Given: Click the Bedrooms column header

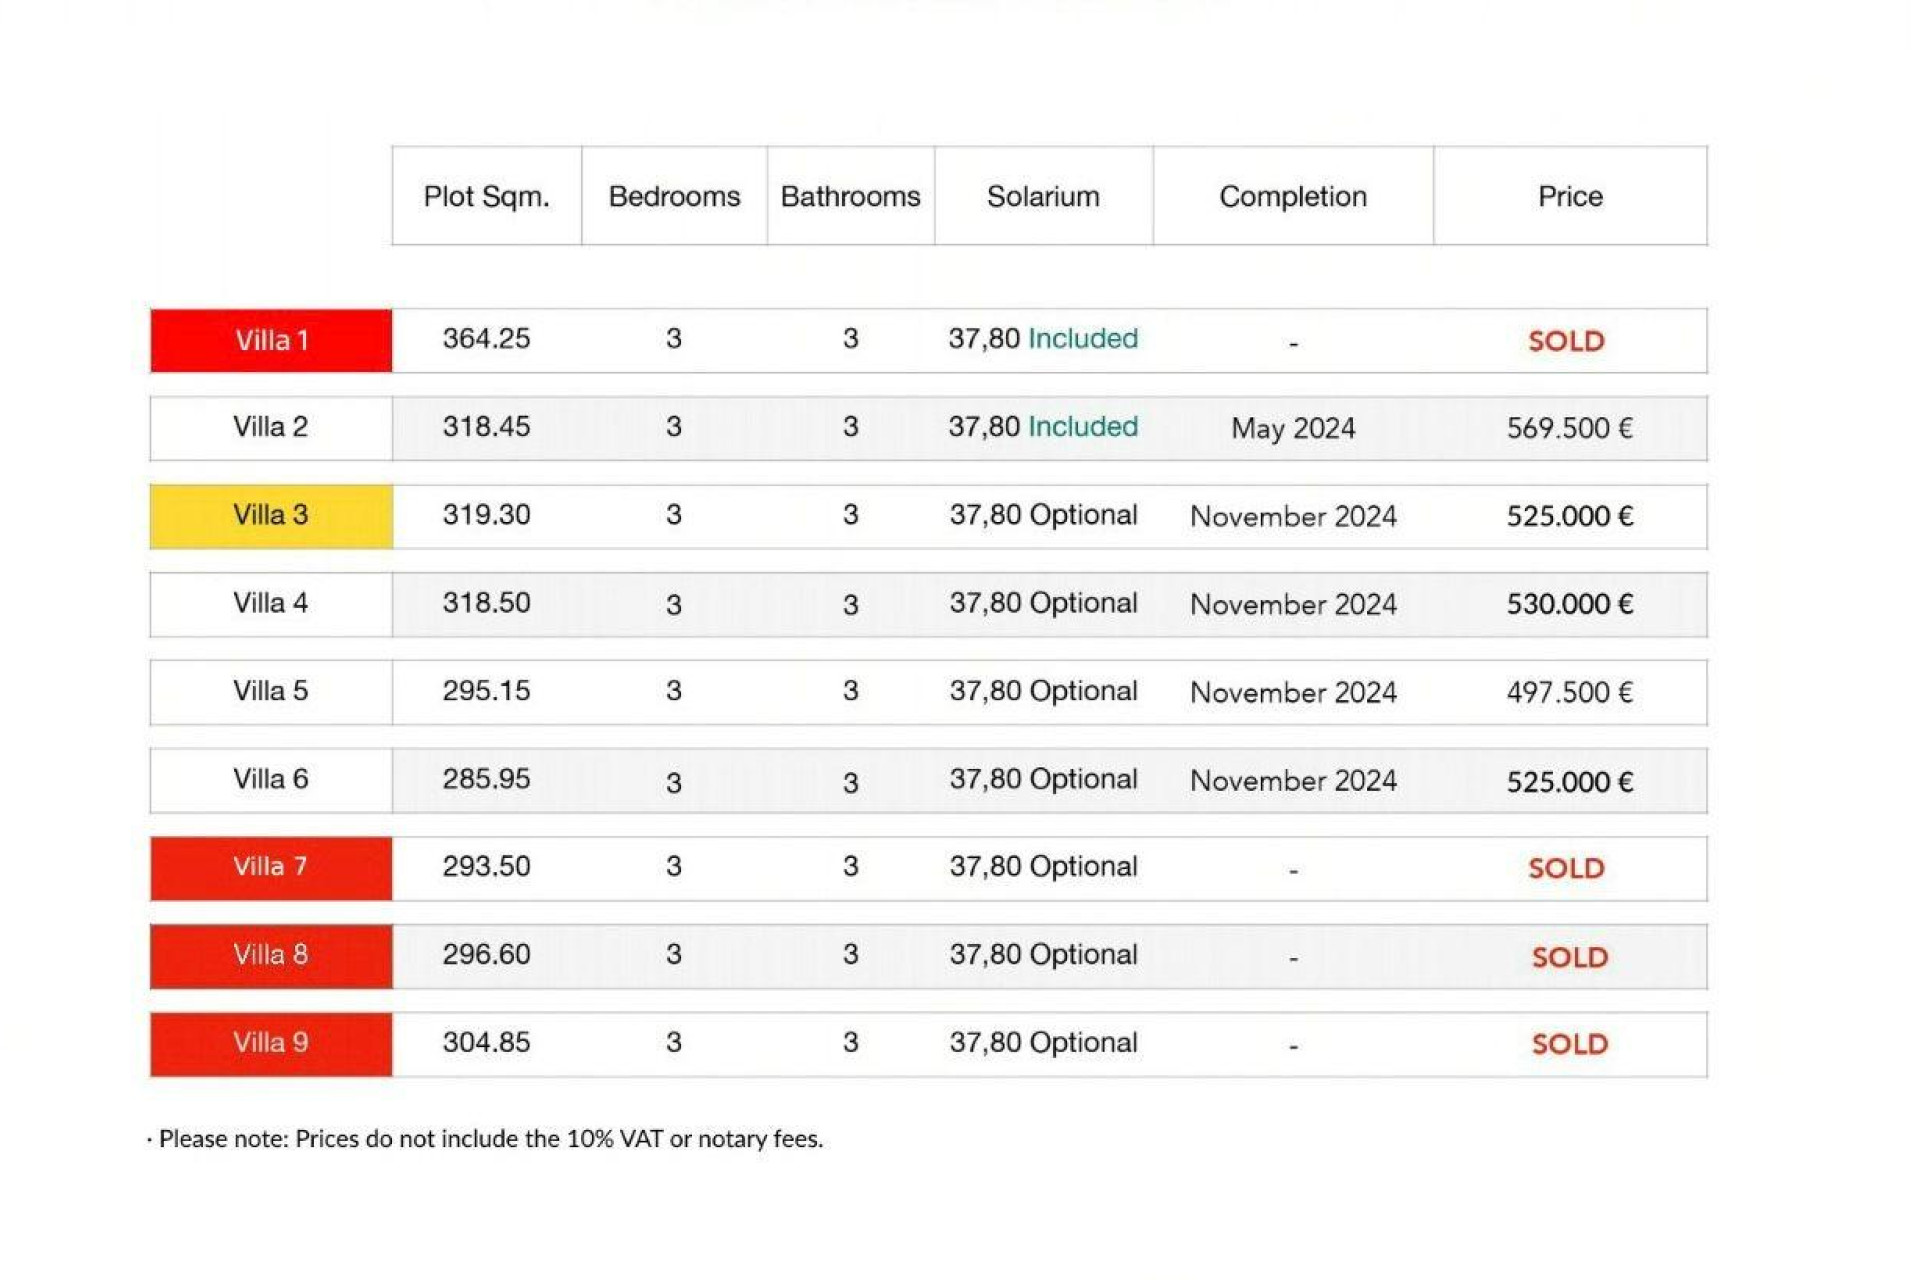Looking at the screenshot, I should tap(674, 196).
